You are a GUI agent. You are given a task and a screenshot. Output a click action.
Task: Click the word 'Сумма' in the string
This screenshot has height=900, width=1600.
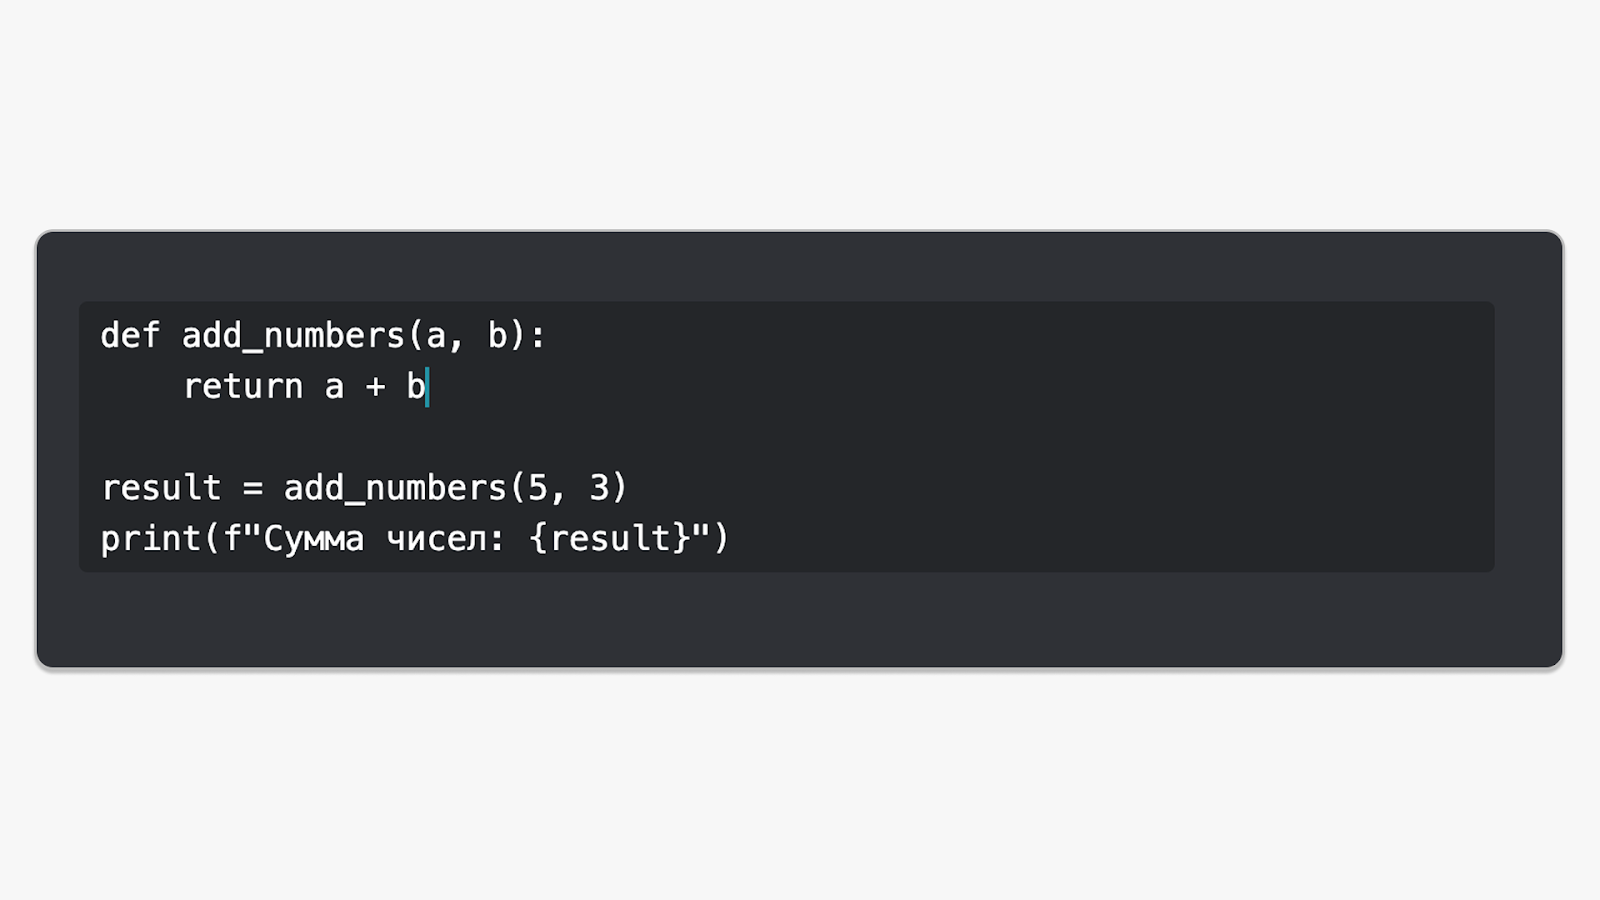click(314, 540)
